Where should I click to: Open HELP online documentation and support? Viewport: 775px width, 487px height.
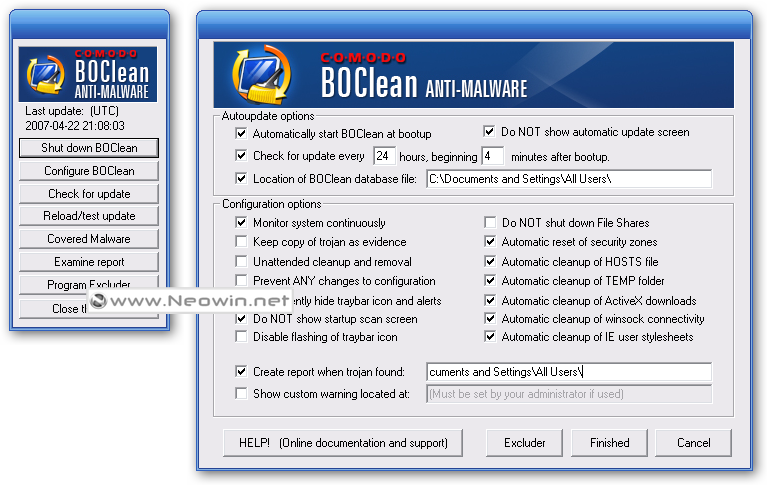343,443
